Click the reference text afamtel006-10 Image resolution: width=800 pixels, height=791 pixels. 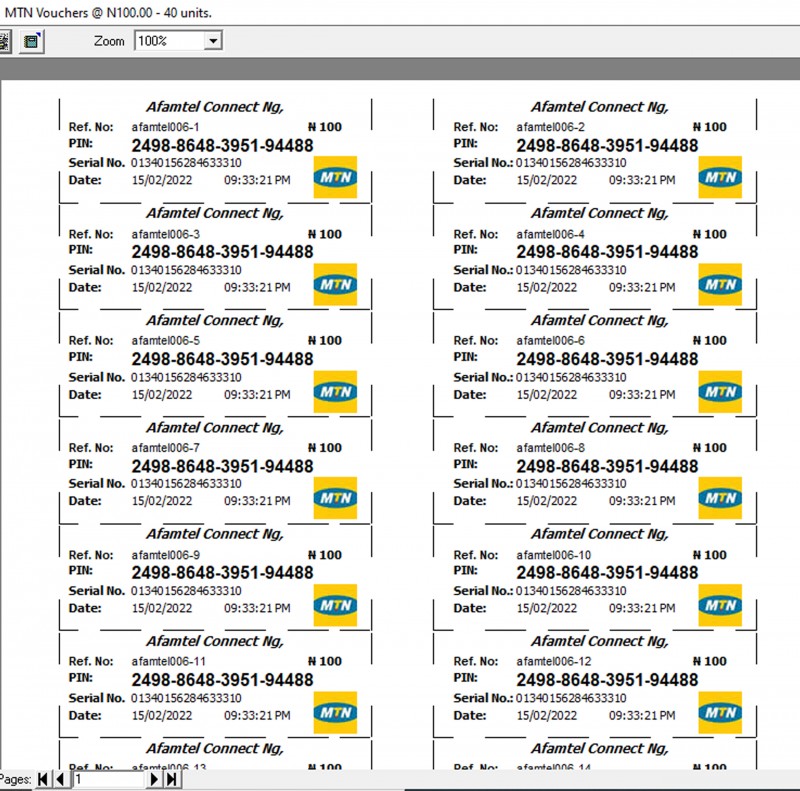point(554,555)
